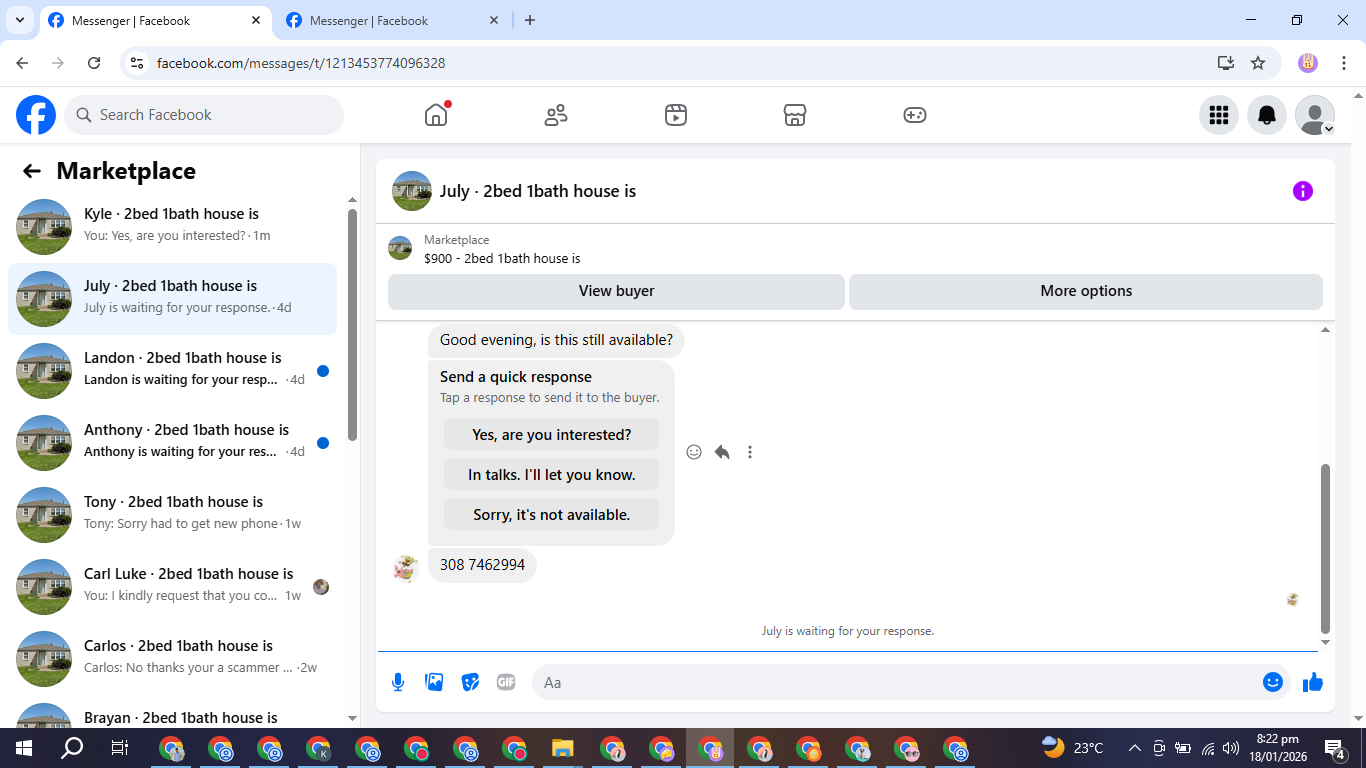Open Carlos's conversation
This screenshot has height=768, width=1366.
tap(173, 659)
